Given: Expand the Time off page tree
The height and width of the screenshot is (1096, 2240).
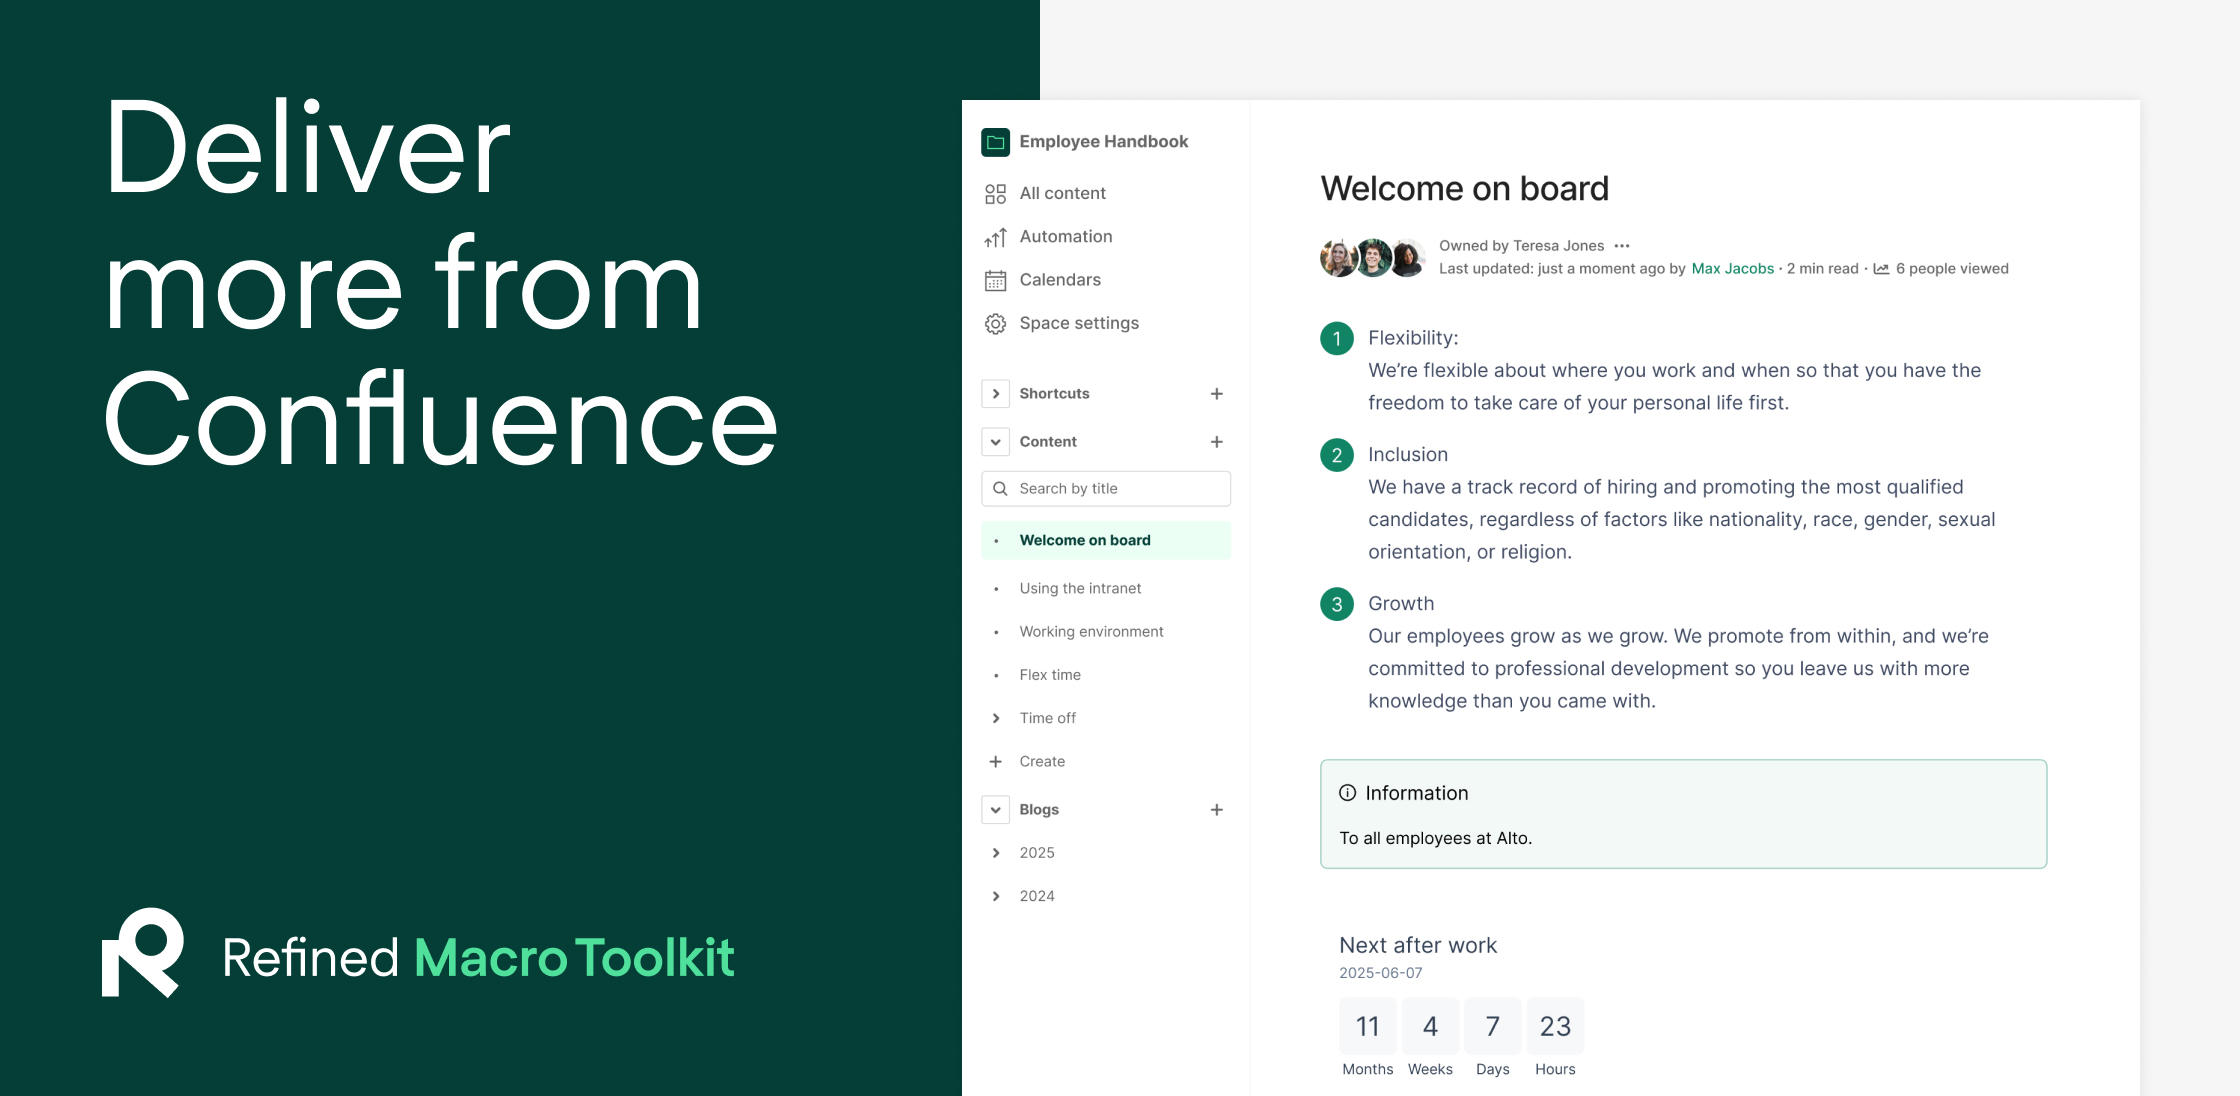Looking at the screenshot, I should (x=996, y=717).
